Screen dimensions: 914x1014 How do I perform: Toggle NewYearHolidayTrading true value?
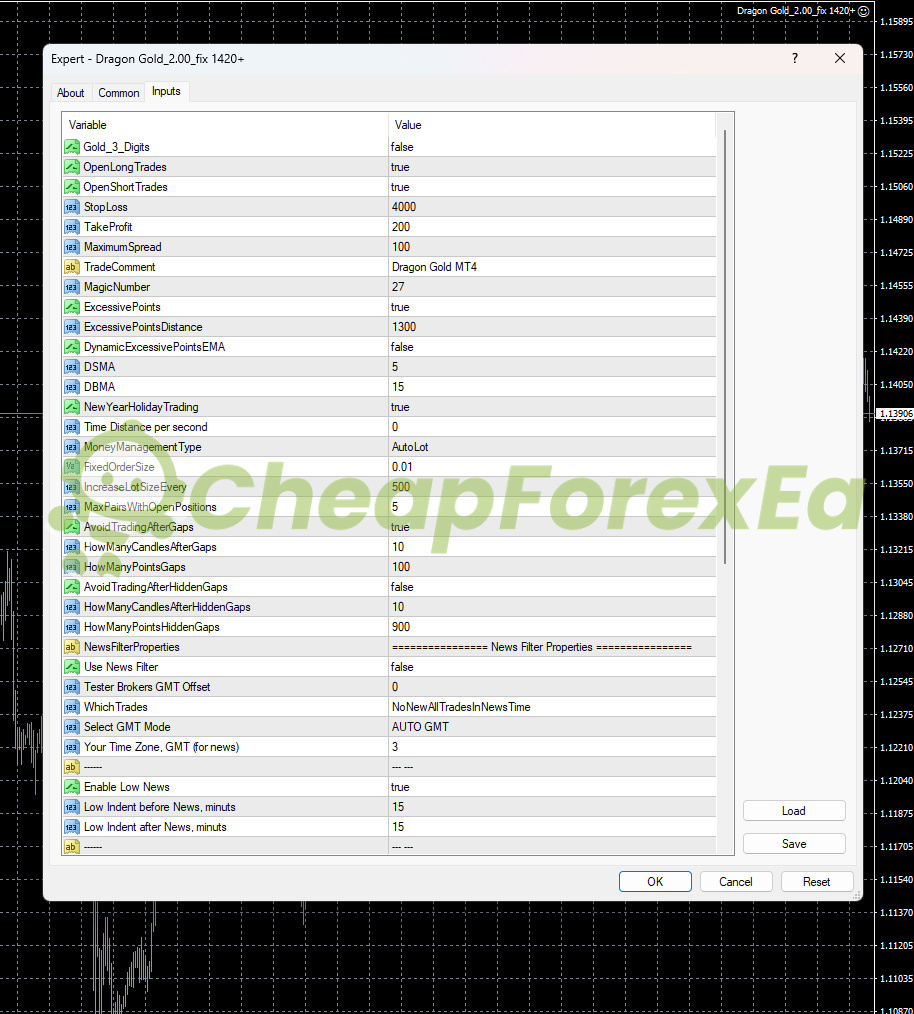[552, 407]
